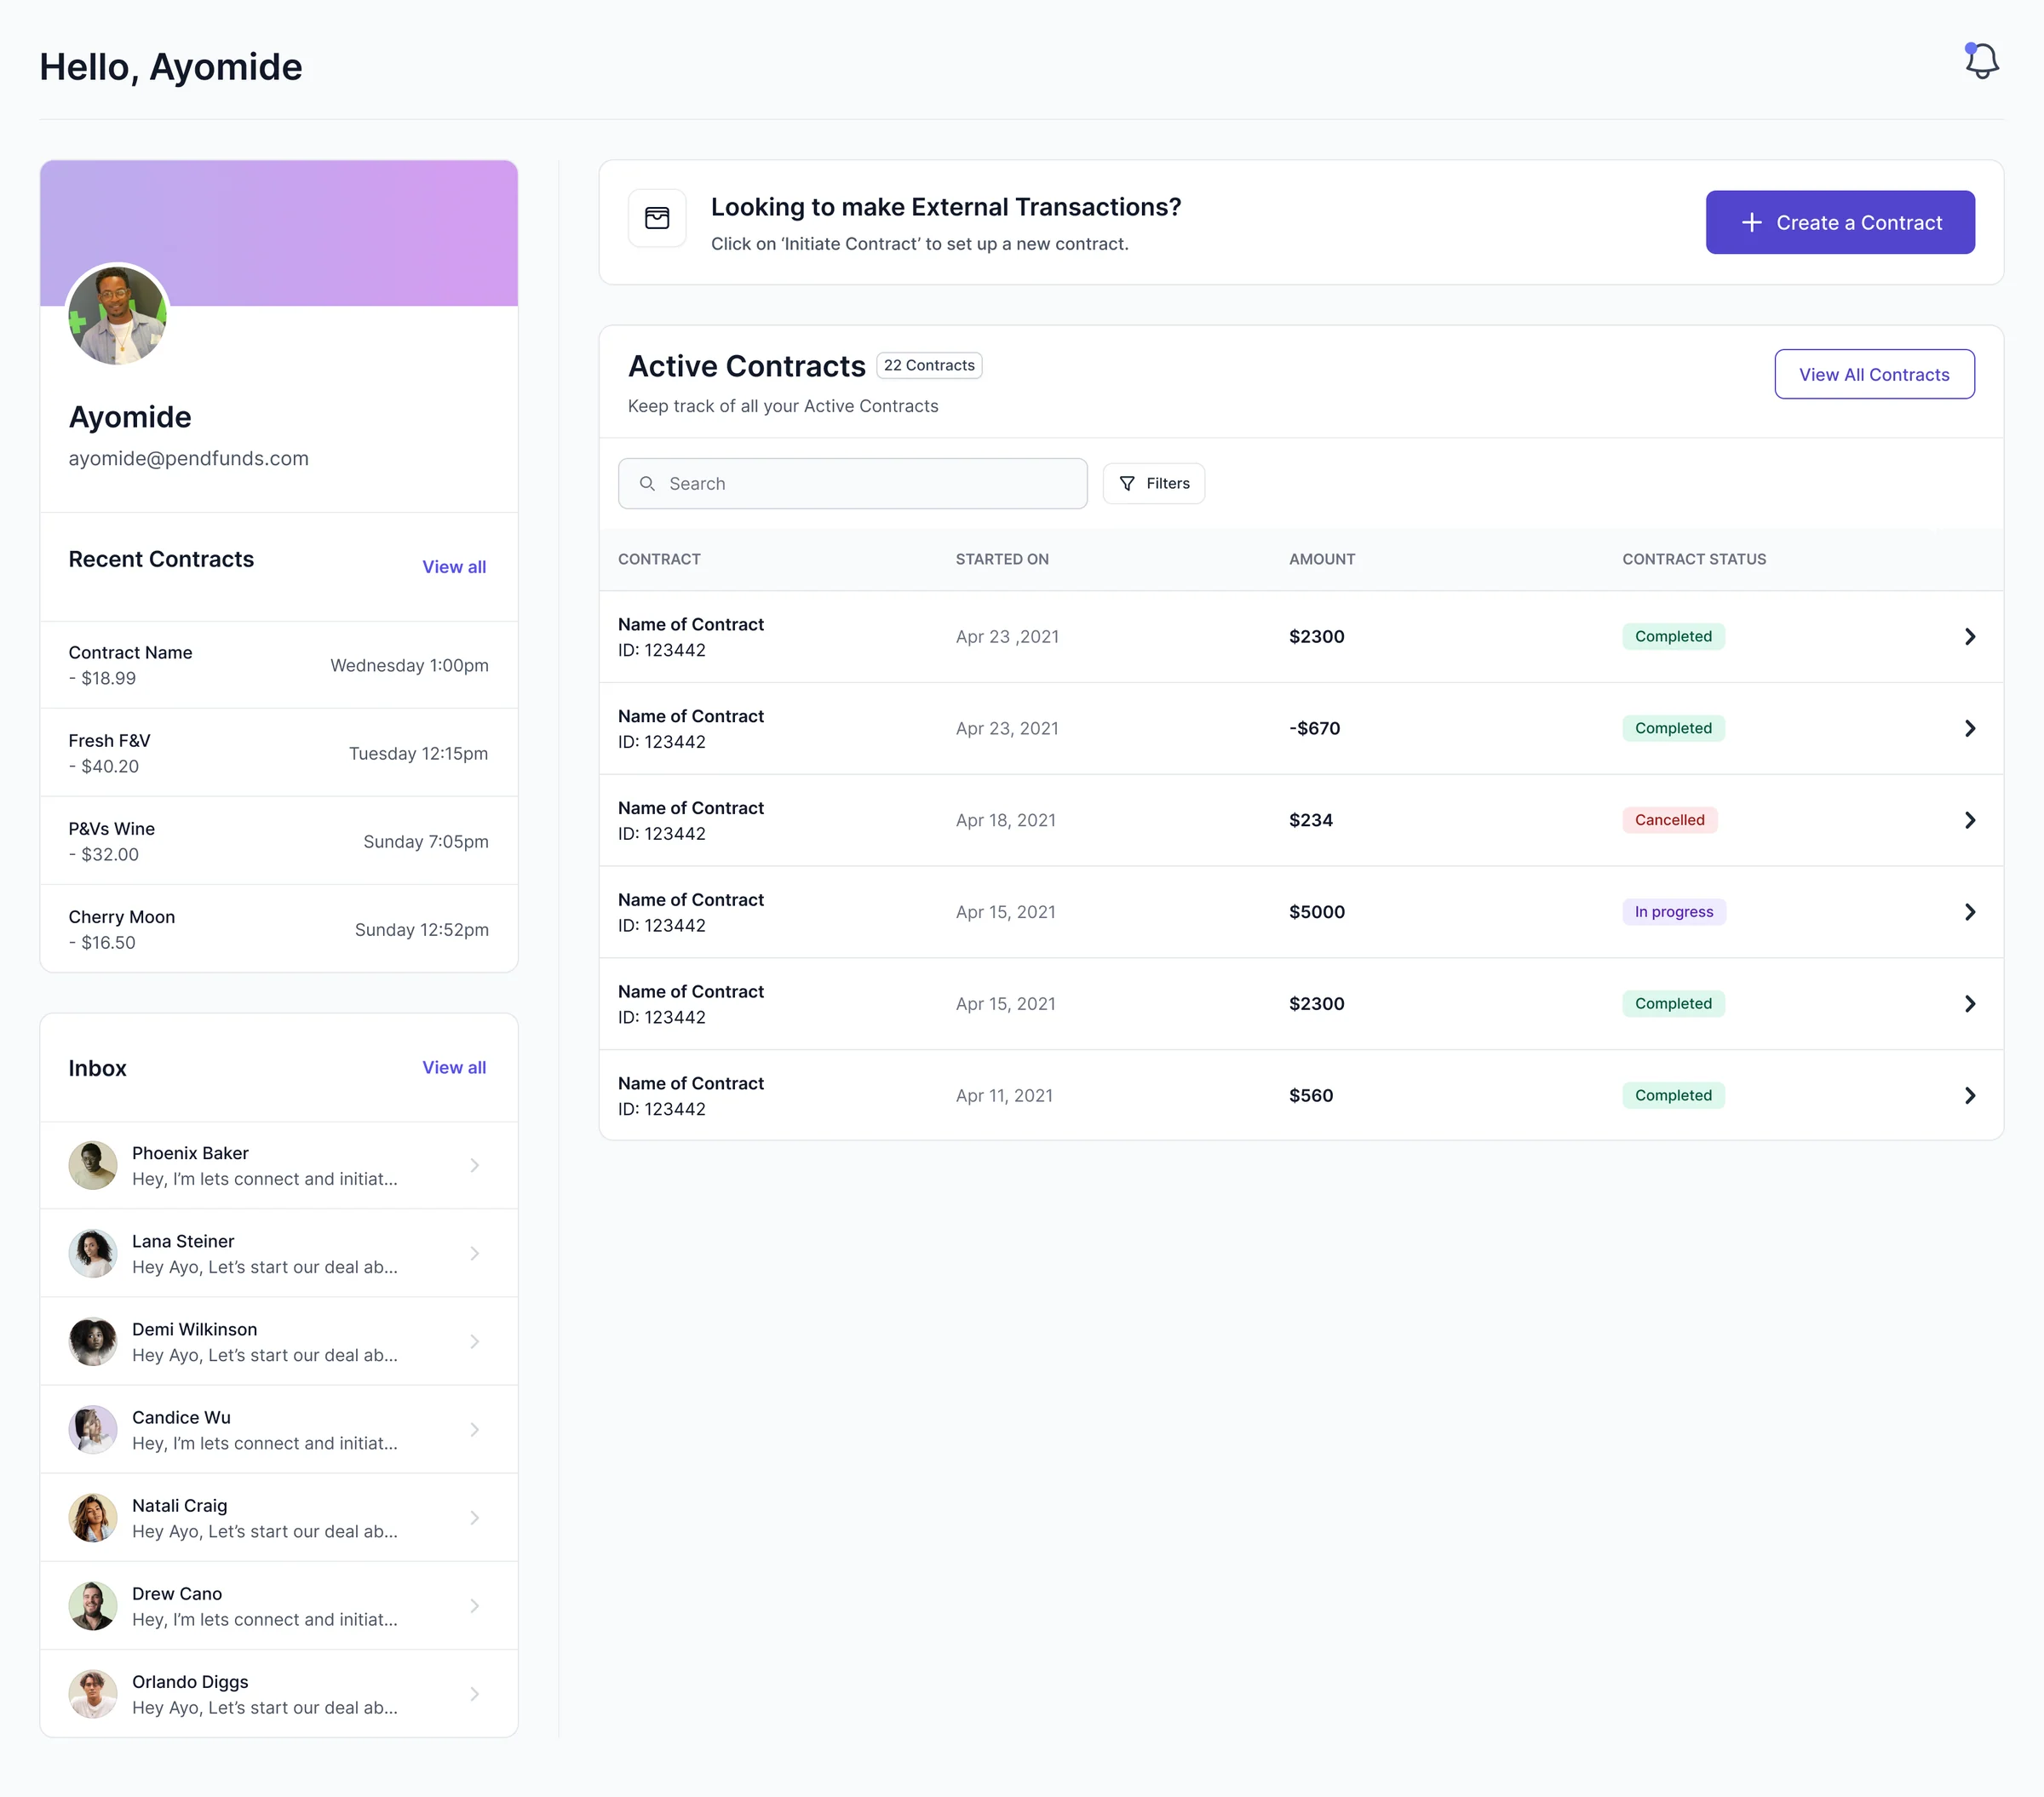Screen dimensions: 2044x1797
Task: Open Lana Steiner message chevron
Action: coord(475,1254)
